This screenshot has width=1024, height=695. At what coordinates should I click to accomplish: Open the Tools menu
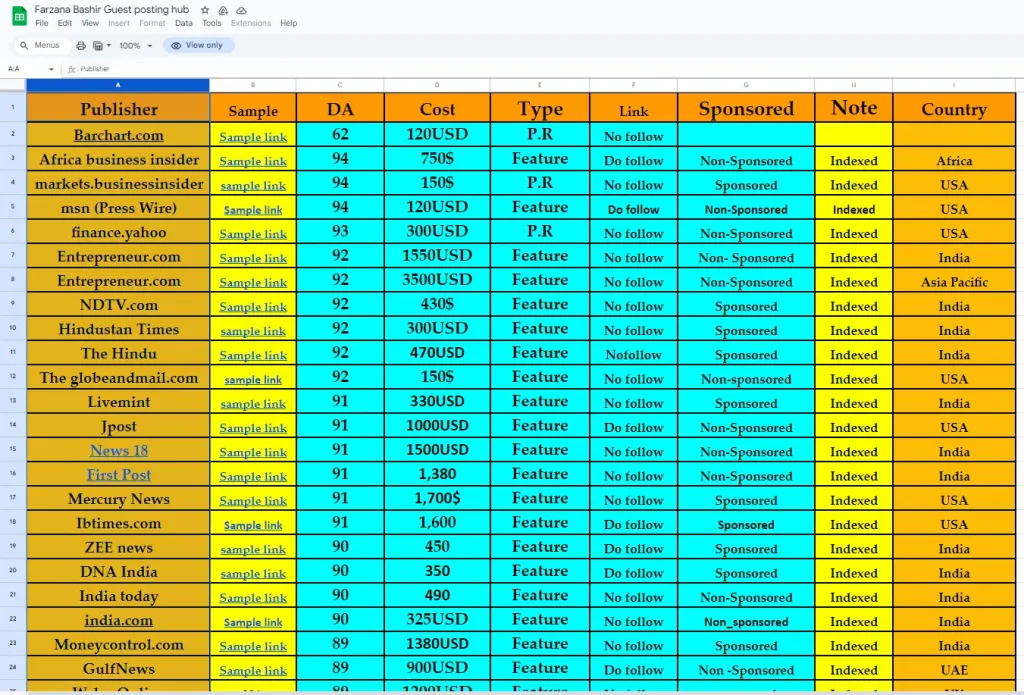pos(212,23)
